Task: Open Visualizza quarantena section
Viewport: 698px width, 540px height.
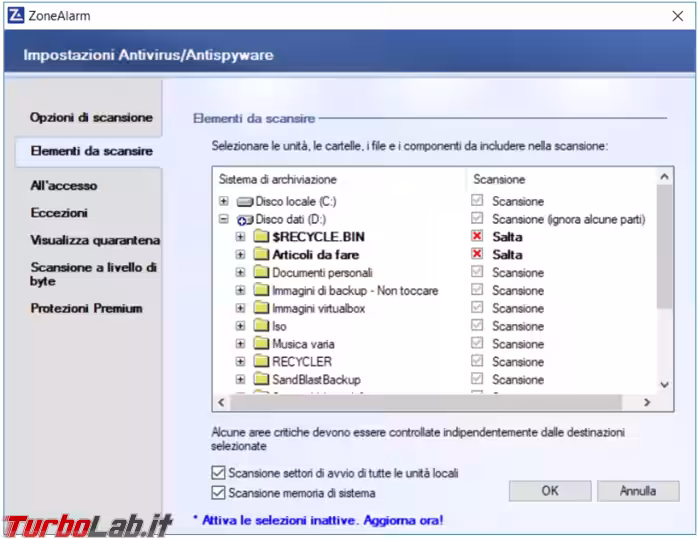Action: pos(95,240)
